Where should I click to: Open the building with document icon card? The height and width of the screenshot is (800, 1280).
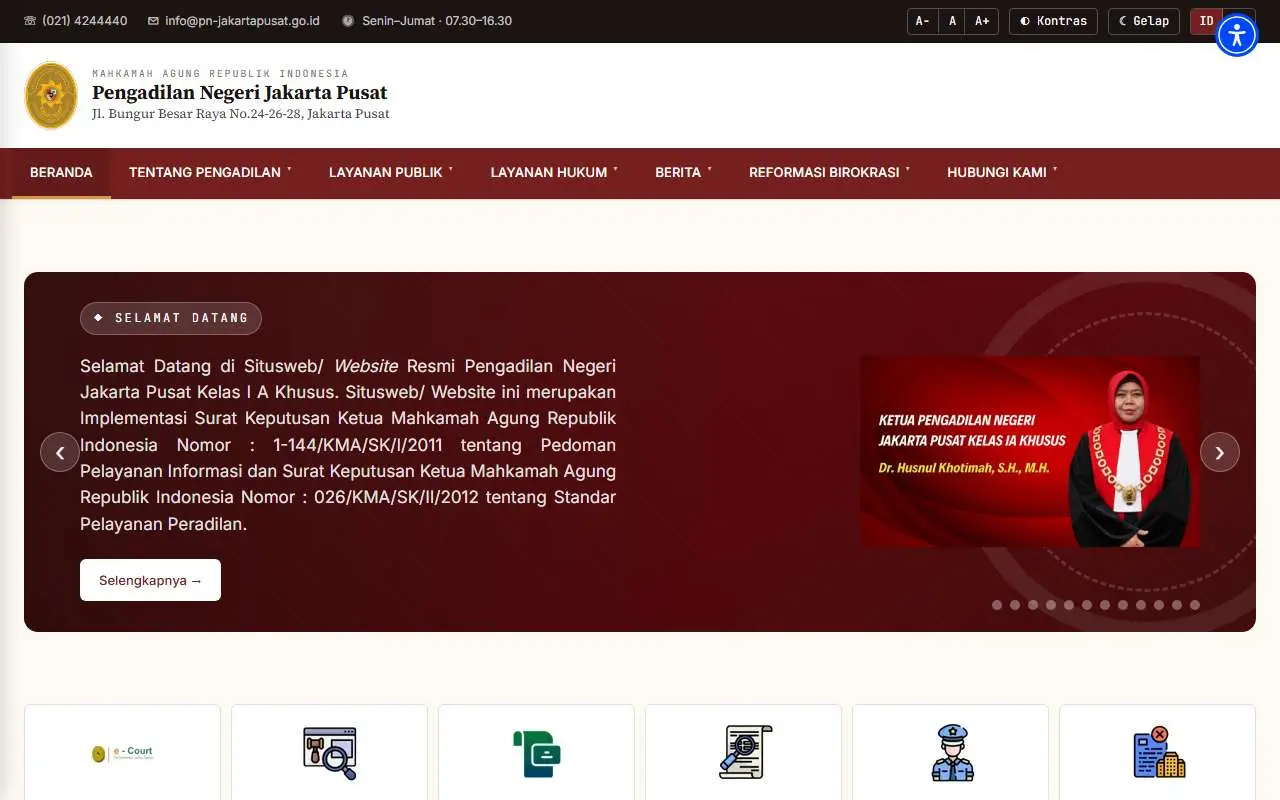coord(1157,752)
